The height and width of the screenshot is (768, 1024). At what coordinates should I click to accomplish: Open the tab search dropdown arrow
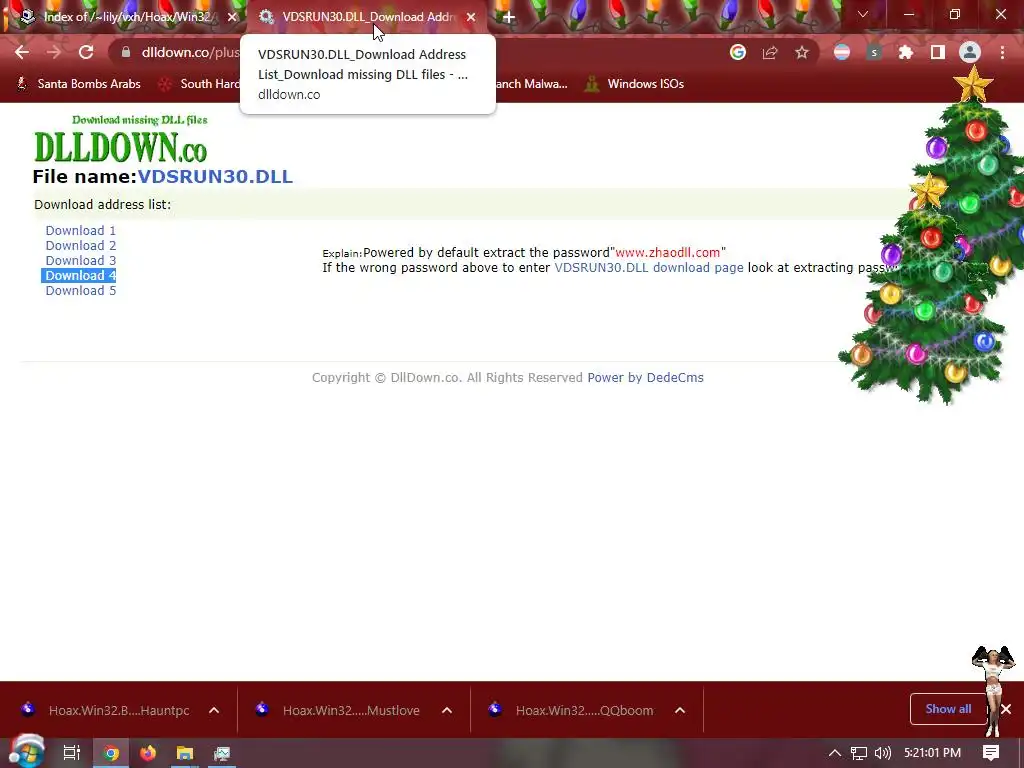(863, 14)
